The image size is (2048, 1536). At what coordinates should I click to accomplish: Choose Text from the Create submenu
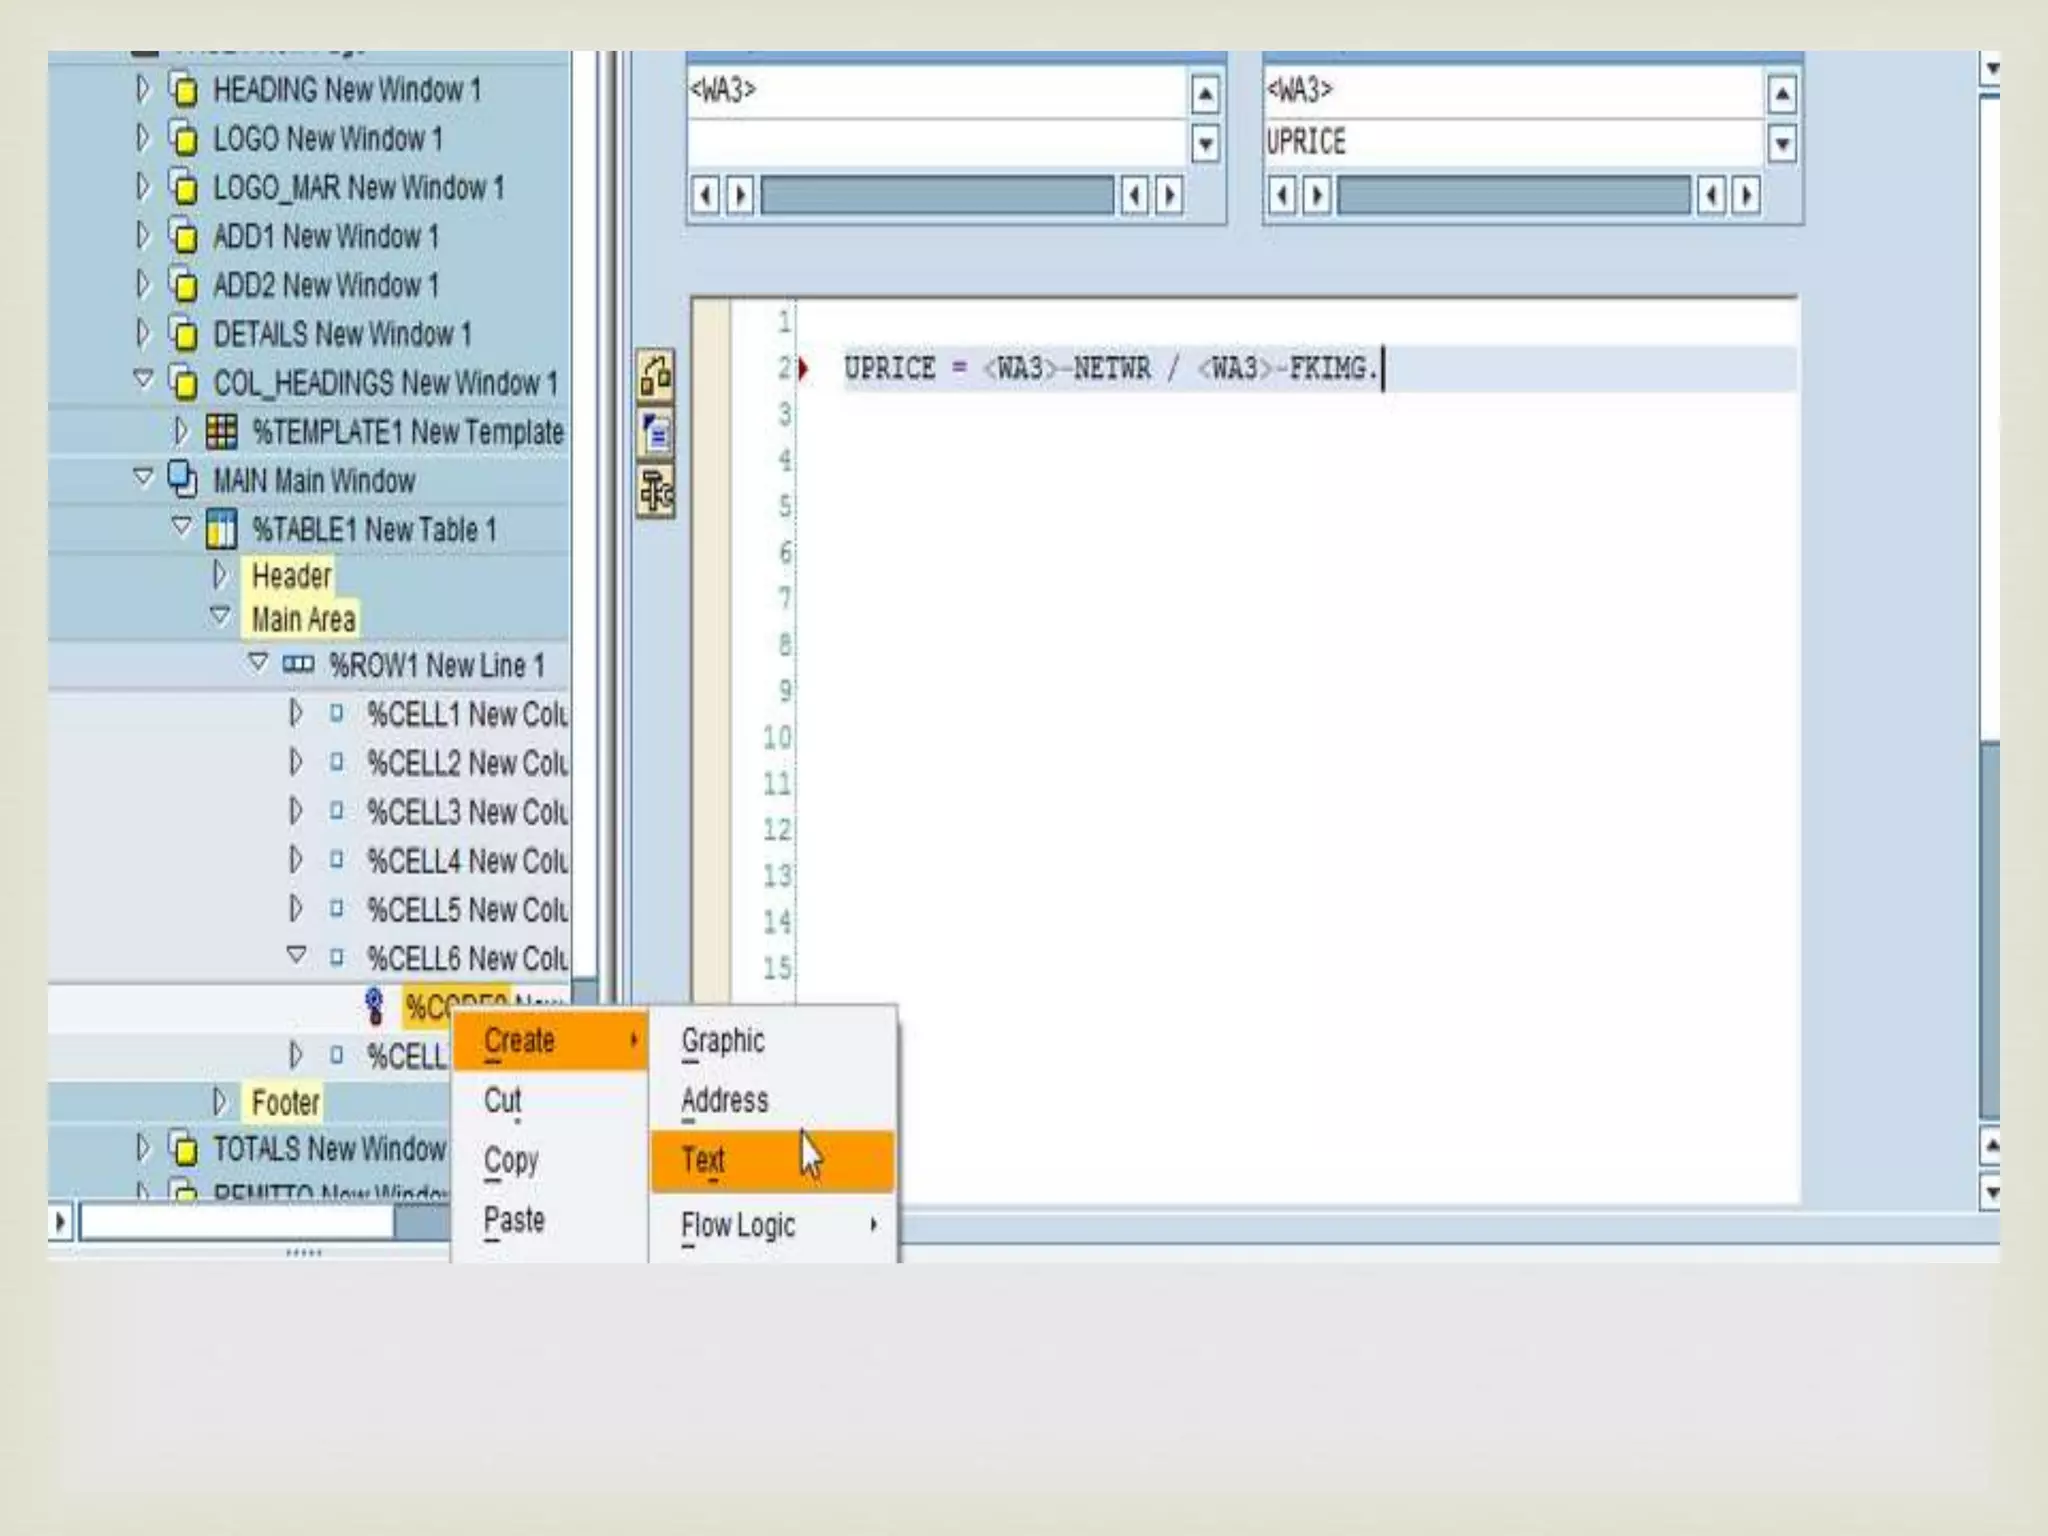(704, 1160)
